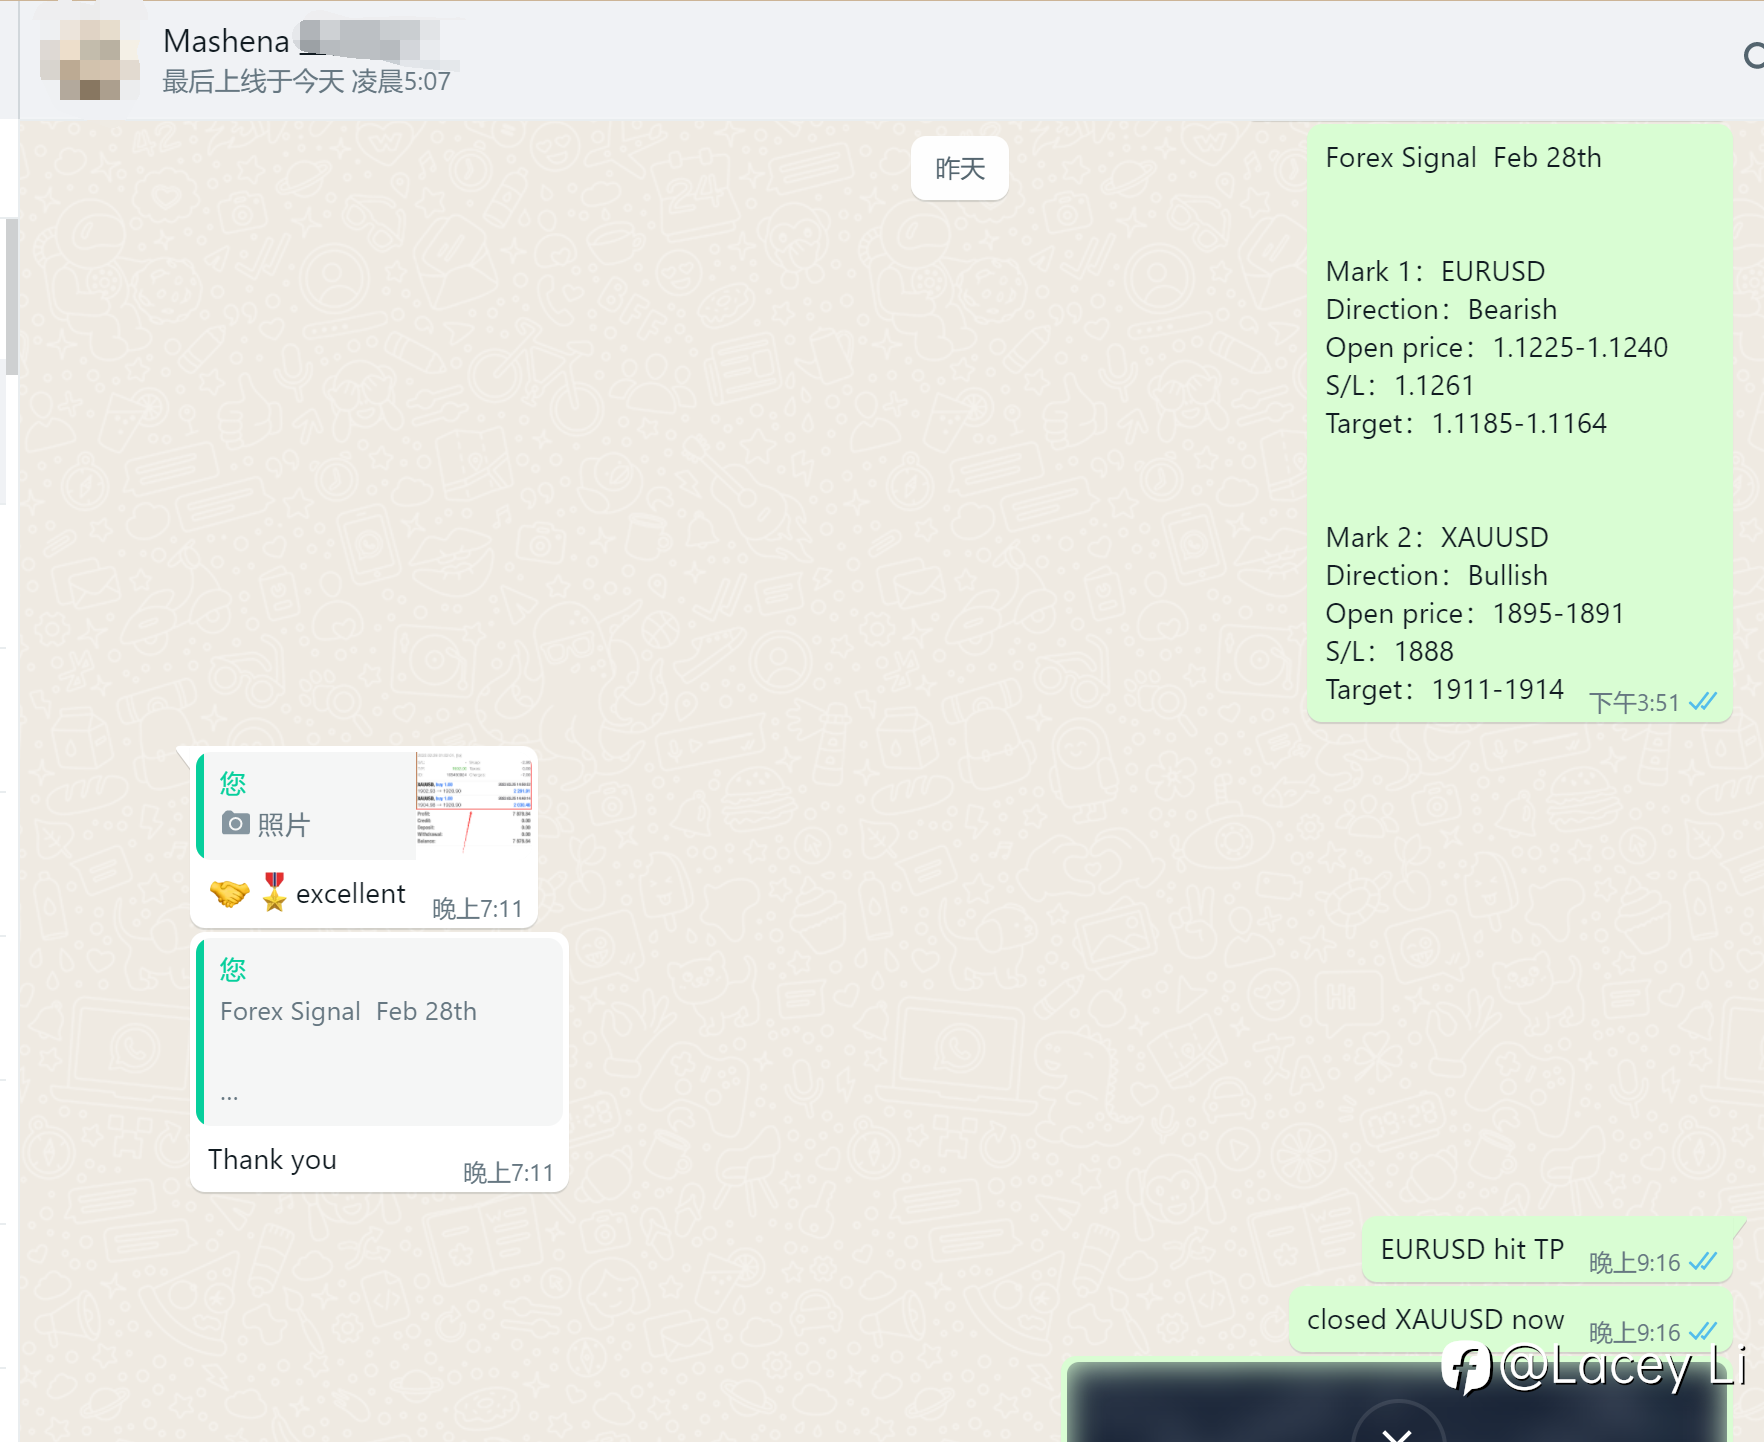Click read receipt ticks on closed XAUUSD message
The height and width of the screenshot is (1442, 1764).
pos(1703,1332)
